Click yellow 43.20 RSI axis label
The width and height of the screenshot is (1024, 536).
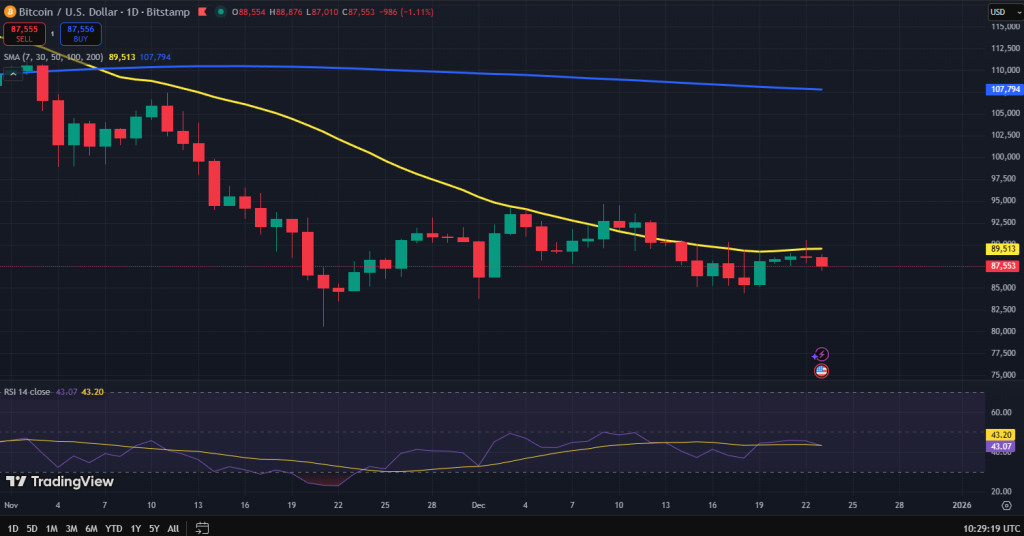[1000, 435]
